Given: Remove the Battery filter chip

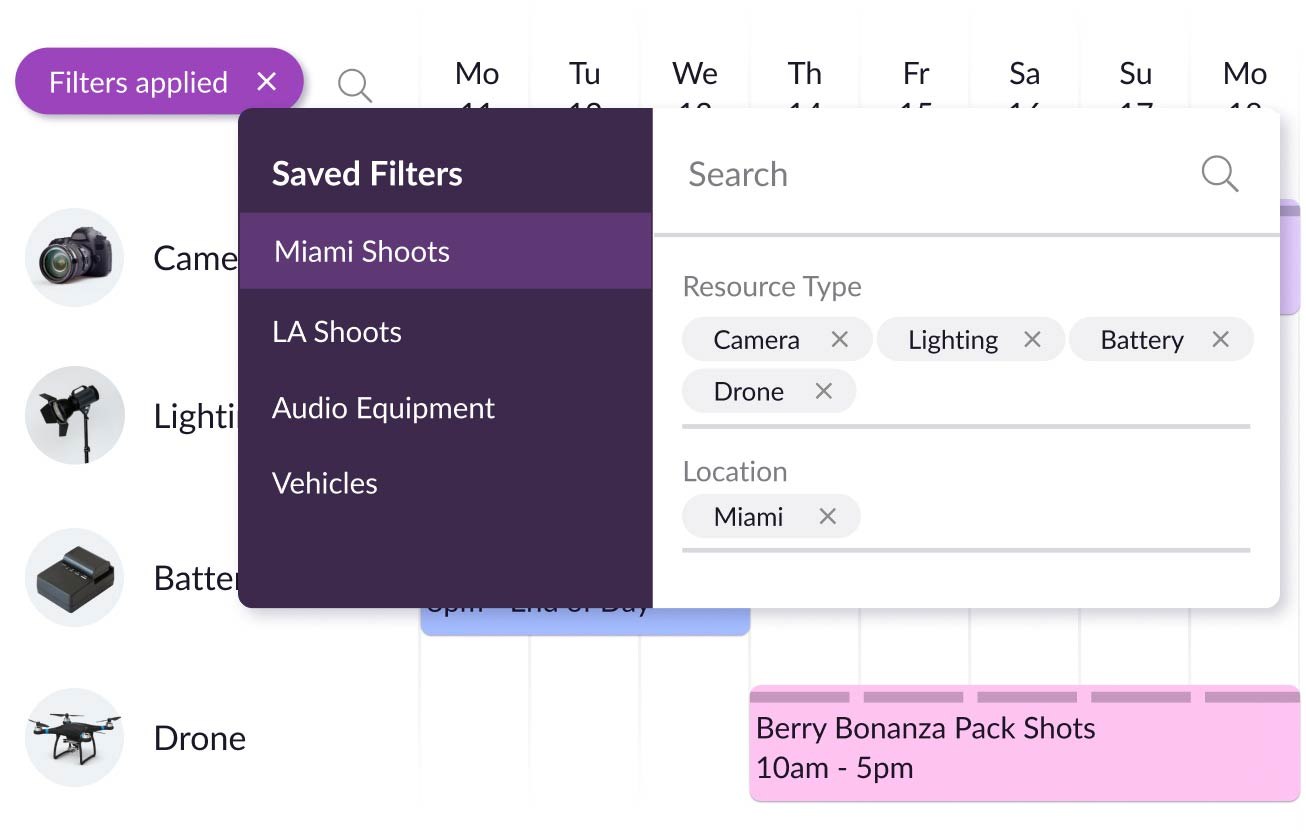Looking at the screenshot, I should tap(1221, 339).
